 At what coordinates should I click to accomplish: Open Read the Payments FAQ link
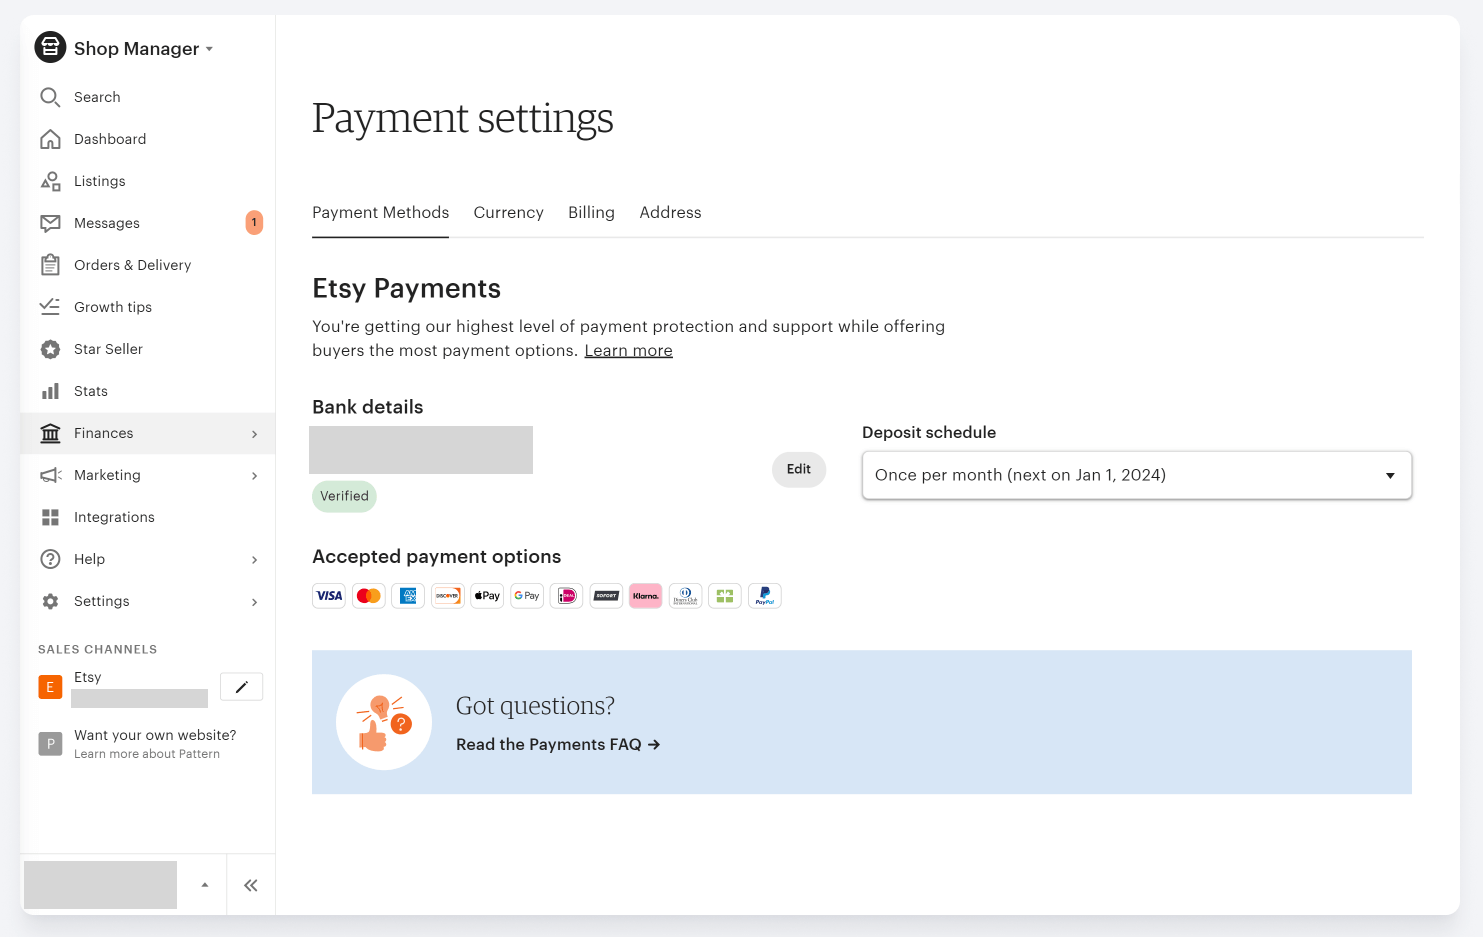point(558,744)
